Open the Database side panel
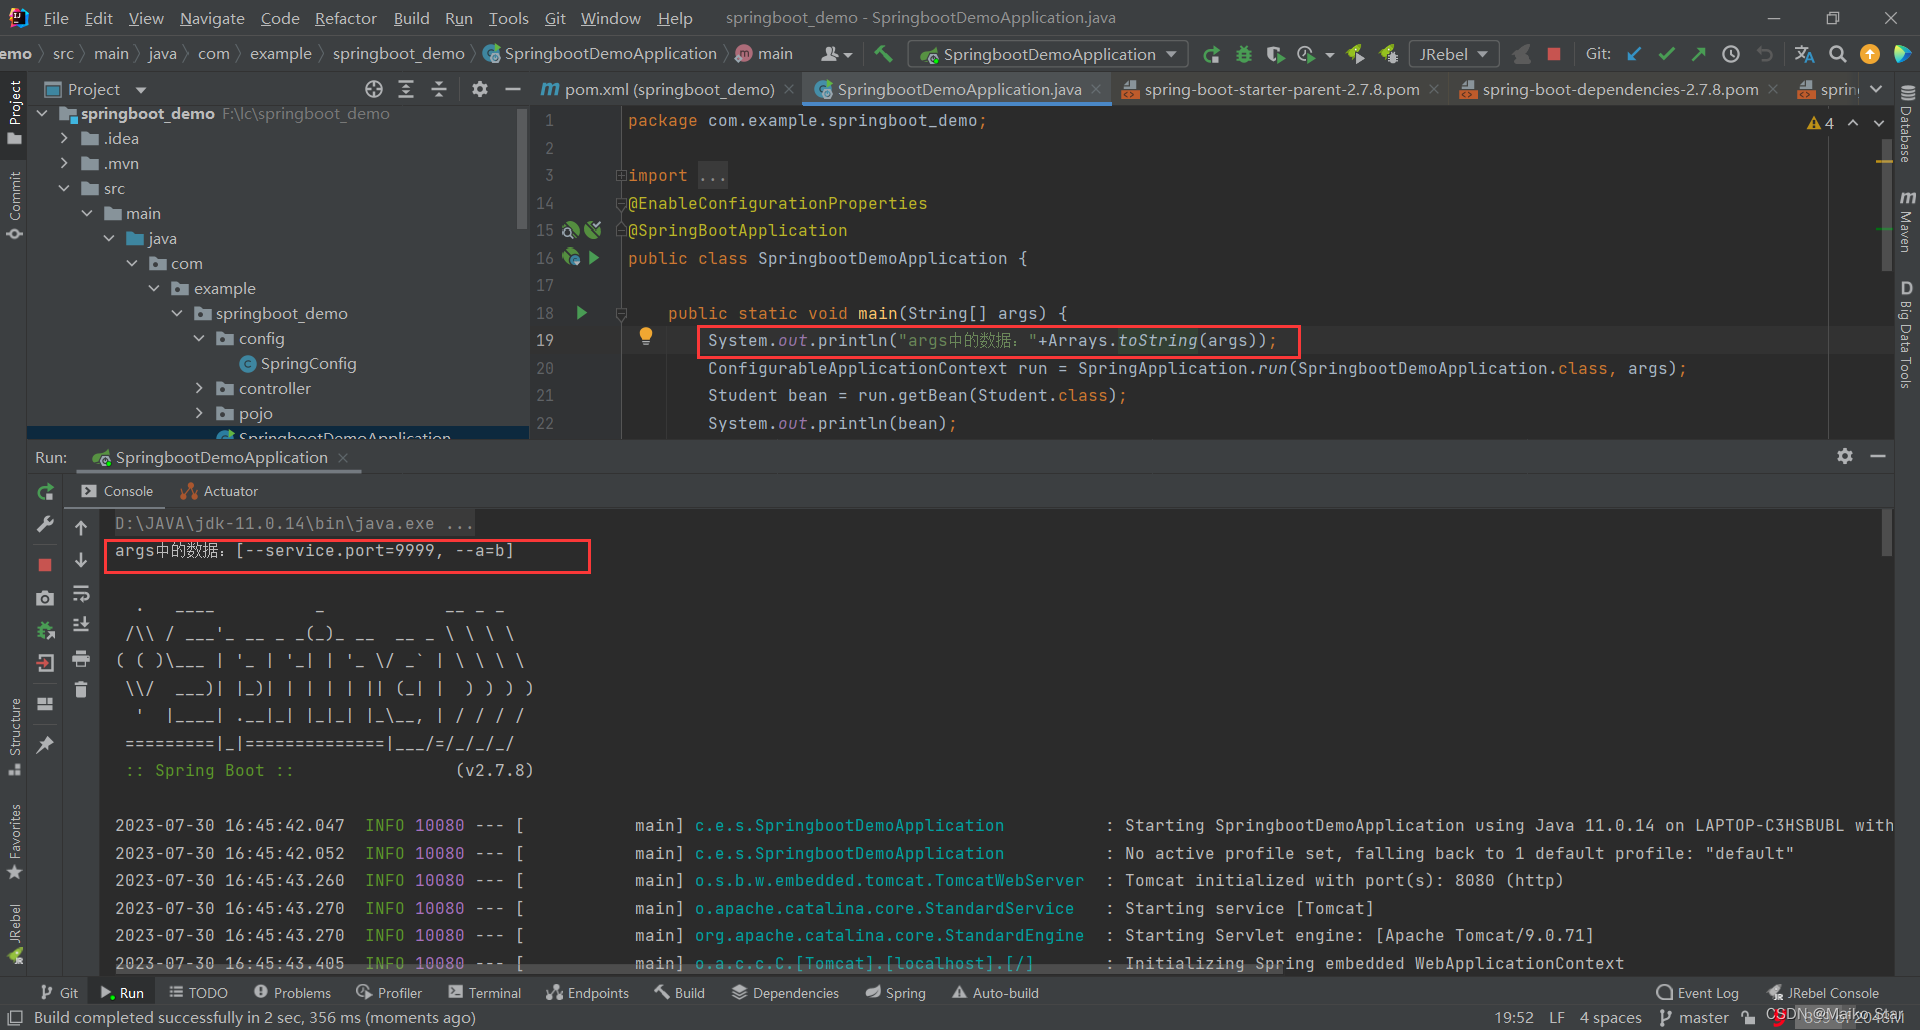The image size is (1920, 1030). (x=1907, y=123)
